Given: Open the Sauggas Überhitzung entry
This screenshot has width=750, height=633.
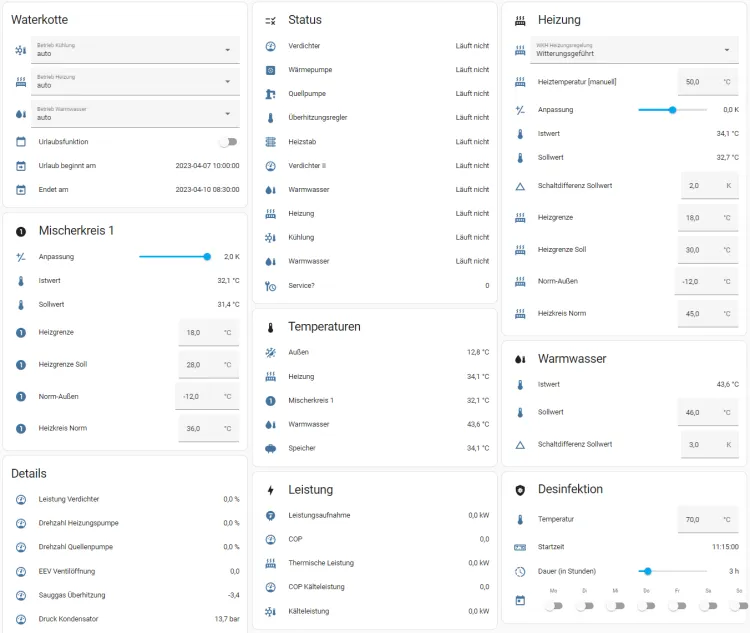Looking at the screenshot, I should click(x=127, y=595).
